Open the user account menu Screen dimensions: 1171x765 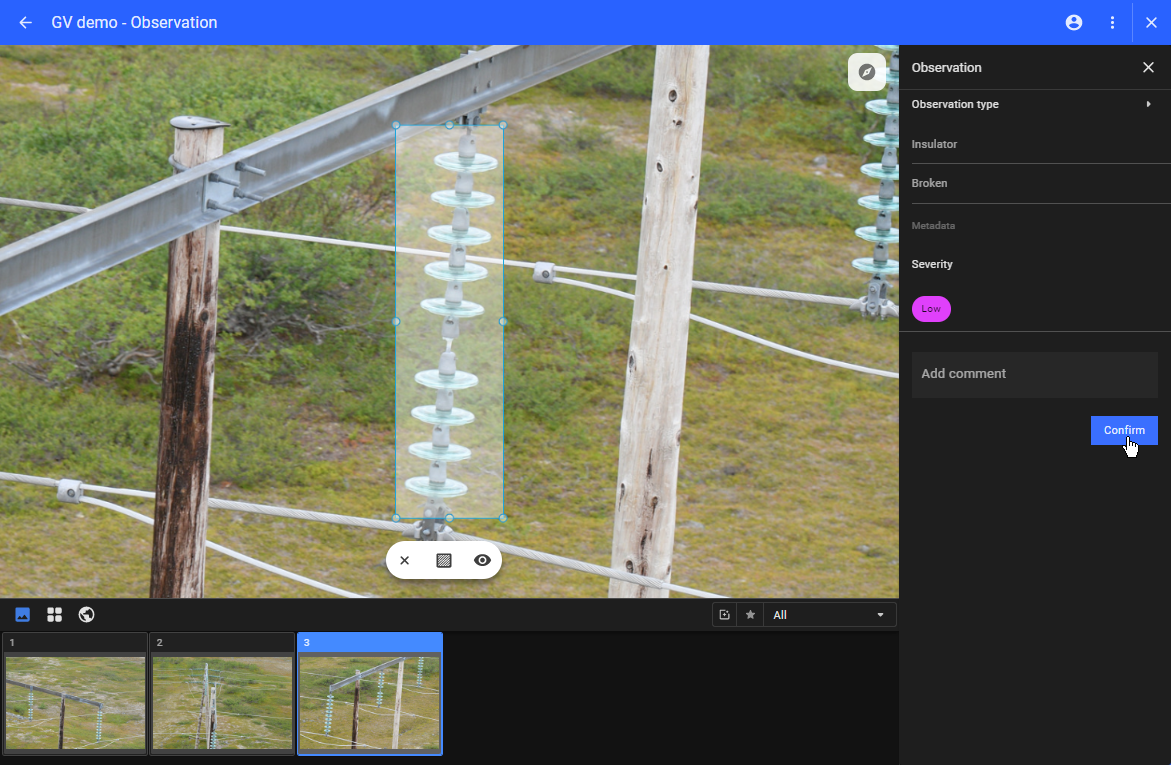[x=1074, y=22]
